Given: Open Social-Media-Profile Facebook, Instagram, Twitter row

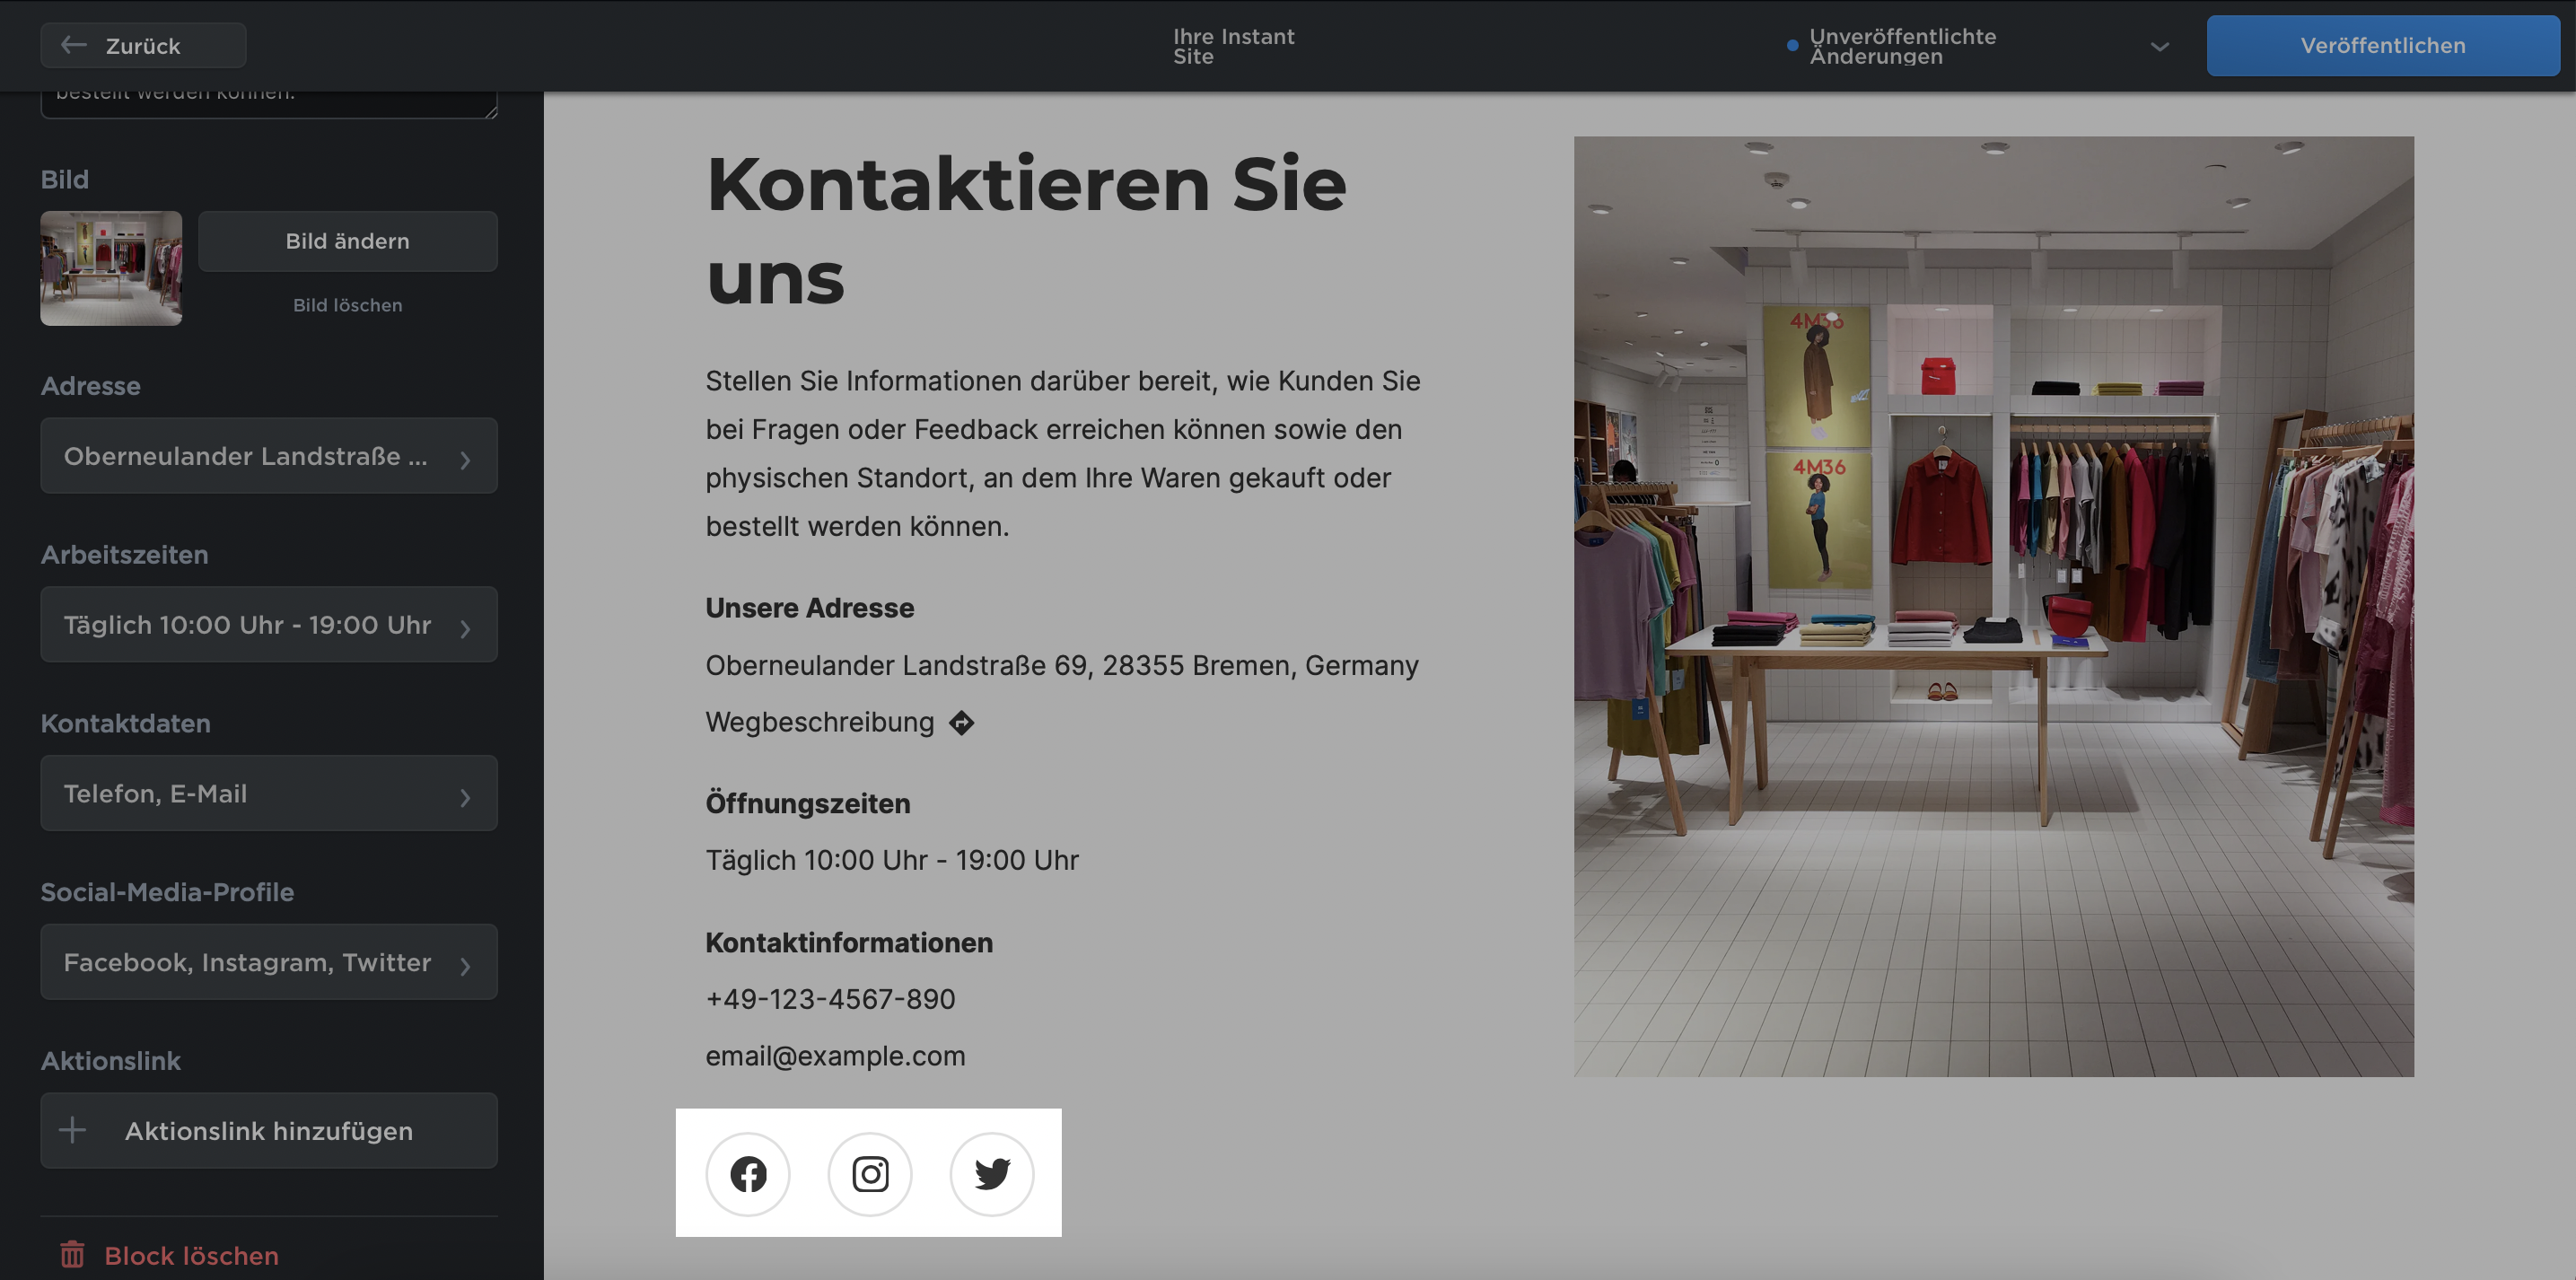Looking at the screenshot, I should point(268,962).
